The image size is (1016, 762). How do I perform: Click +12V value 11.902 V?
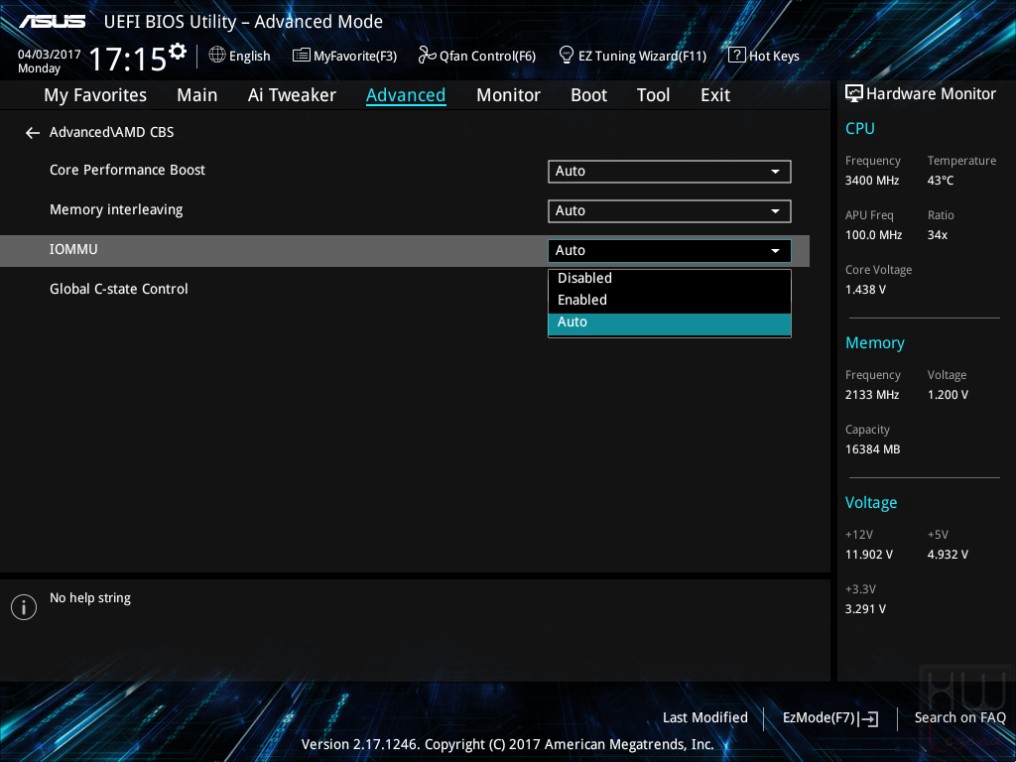[x=868, y=555]
